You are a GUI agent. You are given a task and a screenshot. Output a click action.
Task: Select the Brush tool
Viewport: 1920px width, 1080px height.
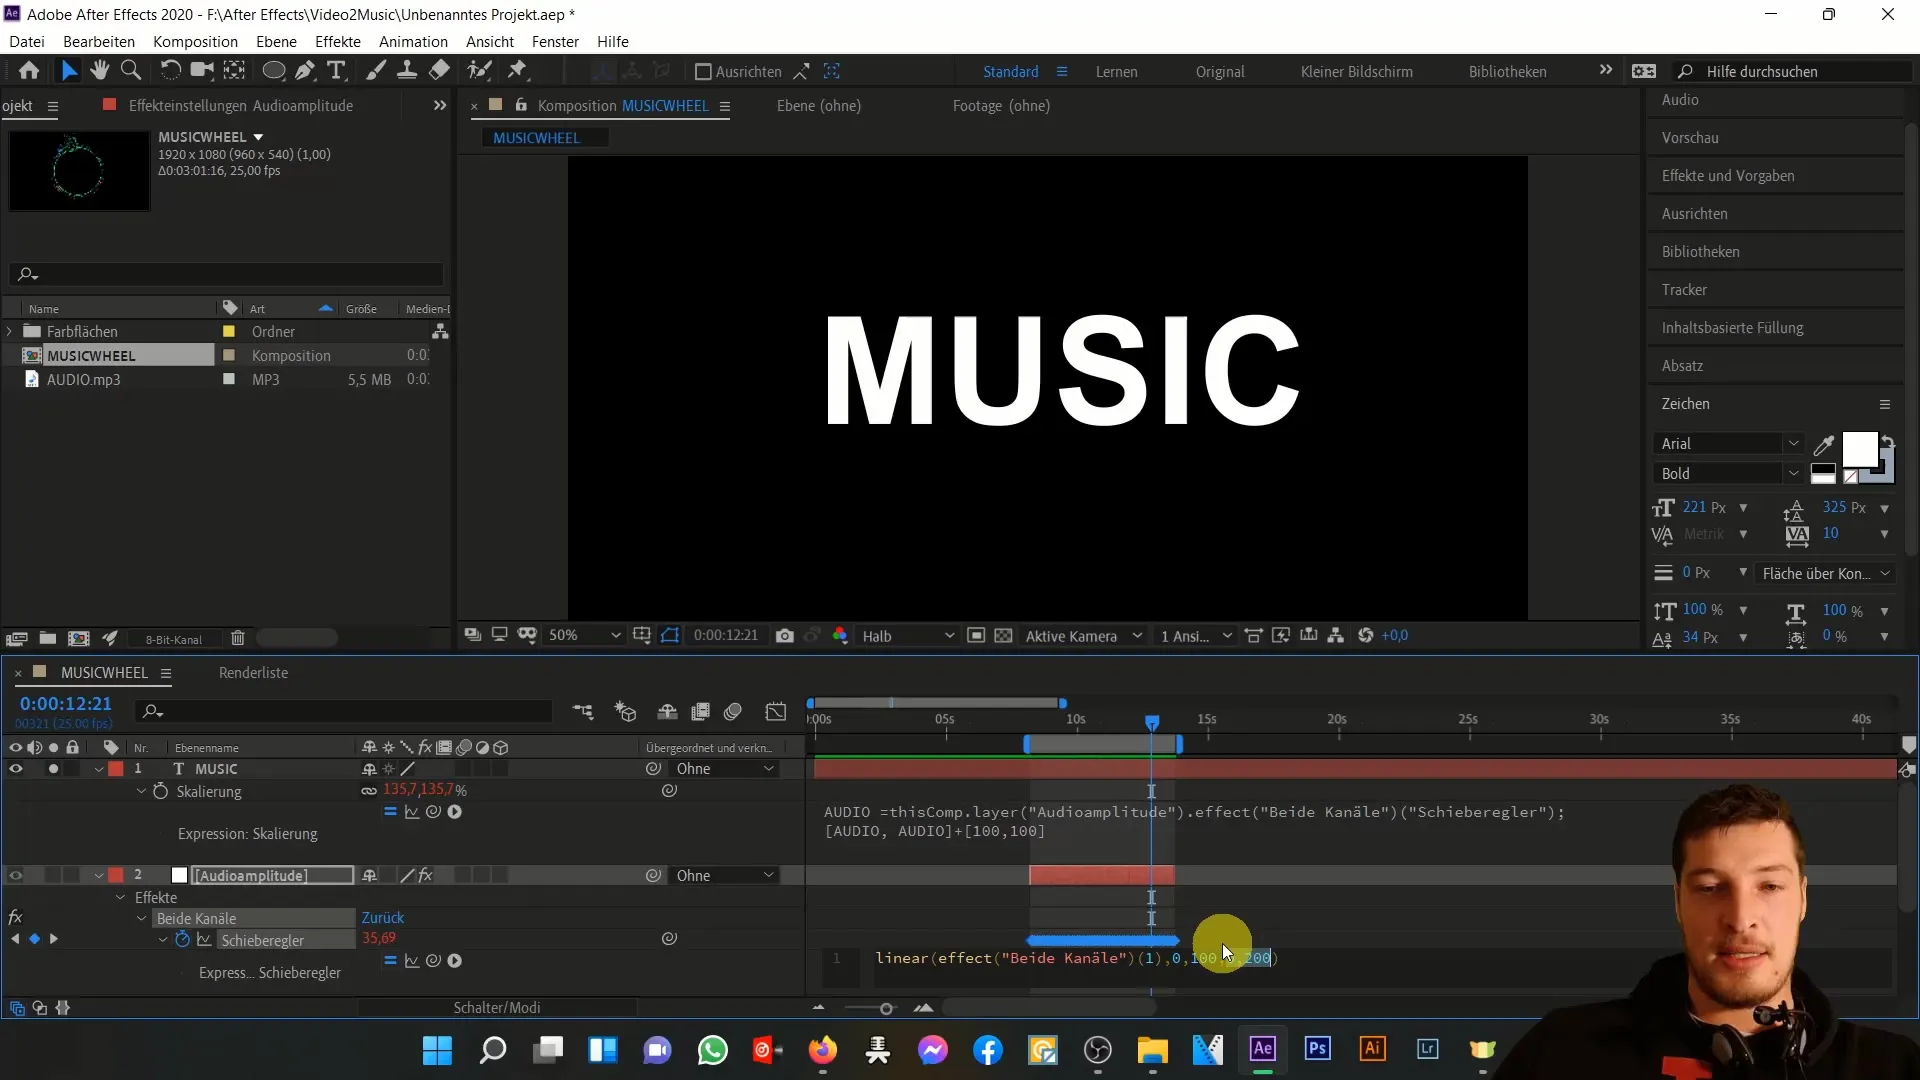click(376, 71)
